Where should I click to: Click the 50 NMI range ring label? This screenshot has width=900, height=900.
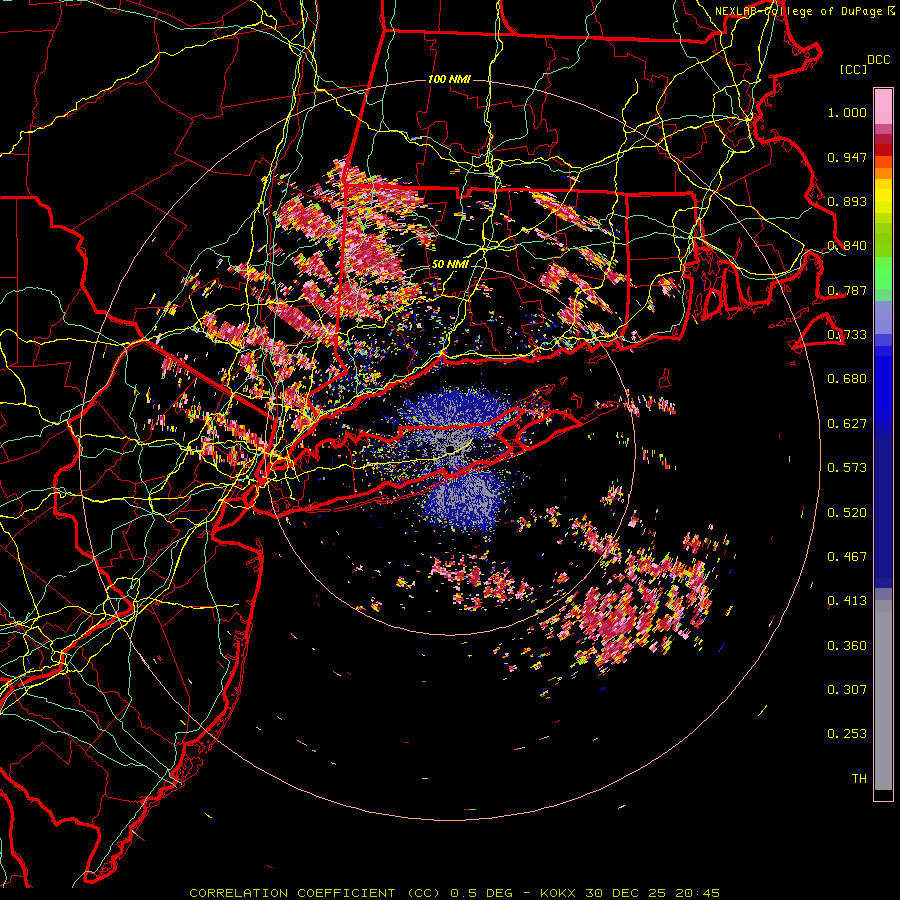click(450, 265)
